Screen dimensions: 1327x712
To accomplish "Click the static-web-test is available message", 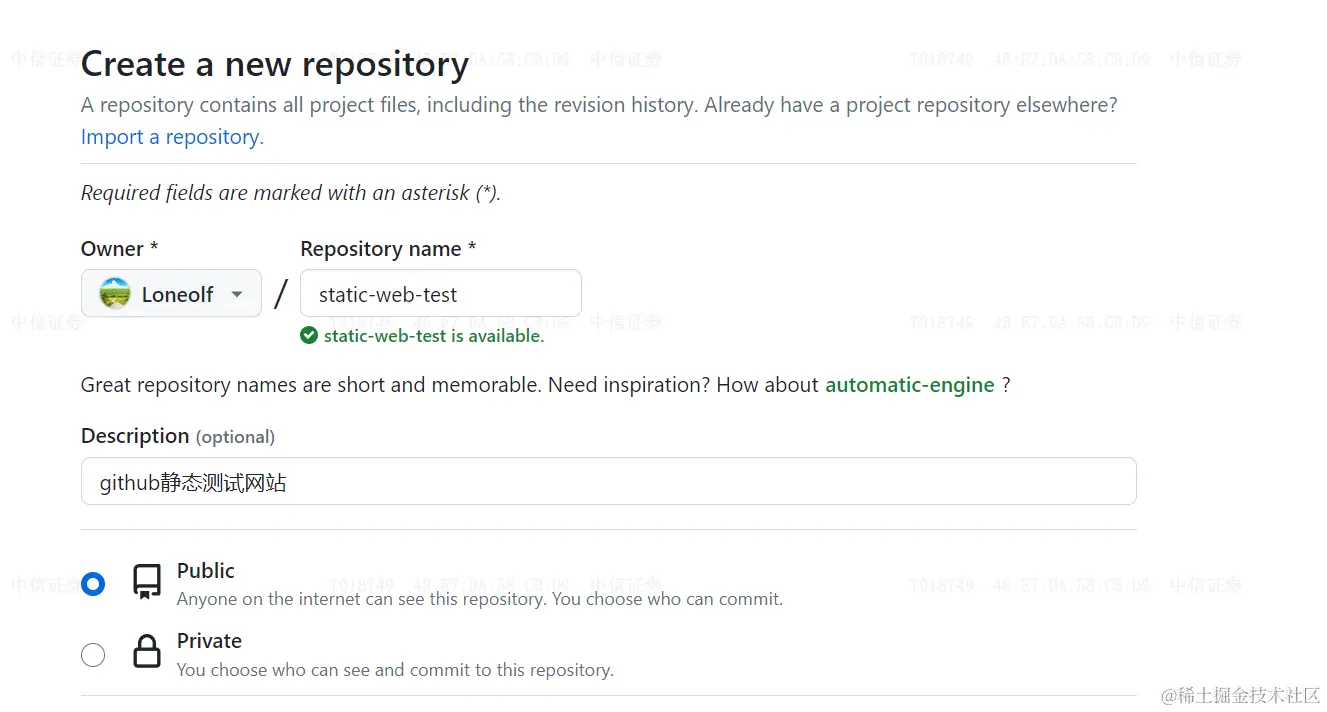I will click(x=433, y=336).
